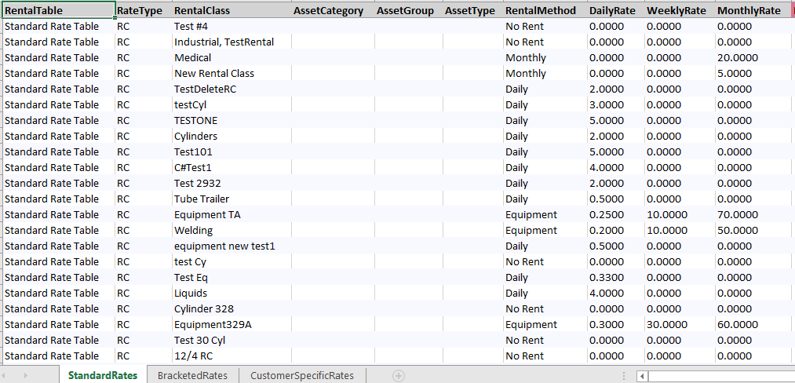Select the Equipment329A weekly rate 30.0000
The height and width of the screenshot is (383, 795).
tap(679, 325)
